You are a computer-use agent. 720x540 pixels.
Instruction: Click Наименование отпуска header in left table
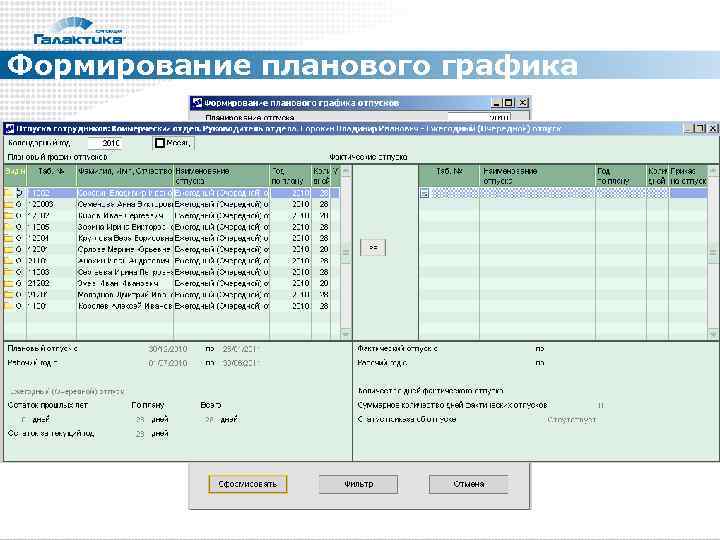221,176
